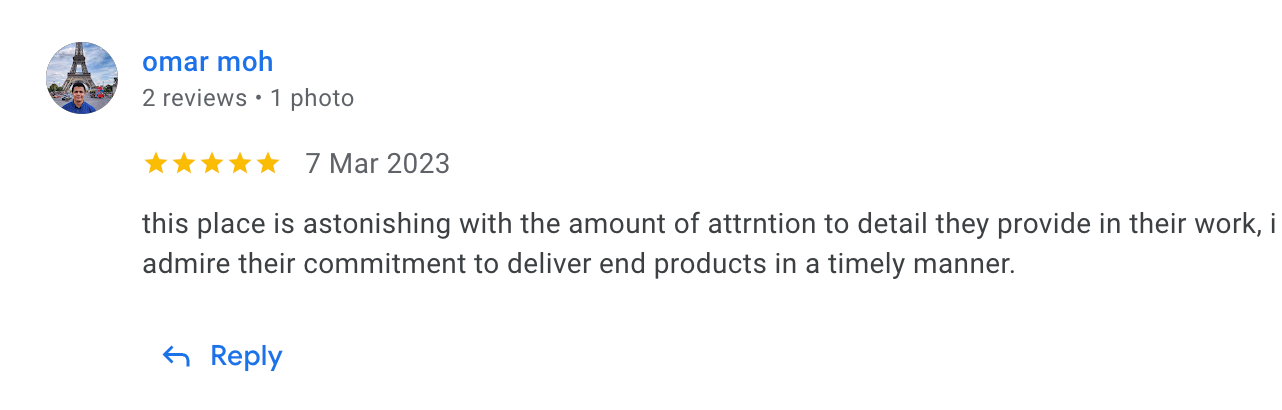
Task: Click the fourth gold star
Action: click(x=240, y=163)
